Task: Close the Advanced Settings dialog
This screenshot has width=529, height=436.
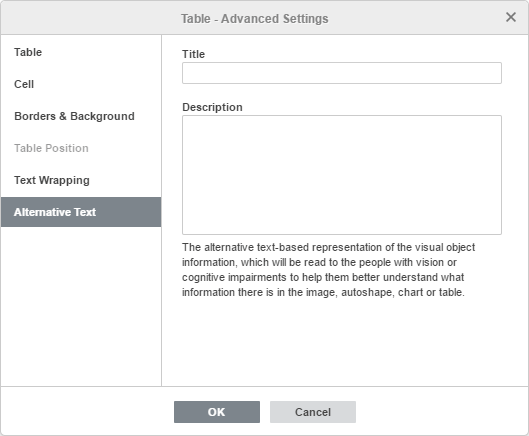Action: point(511,17)
